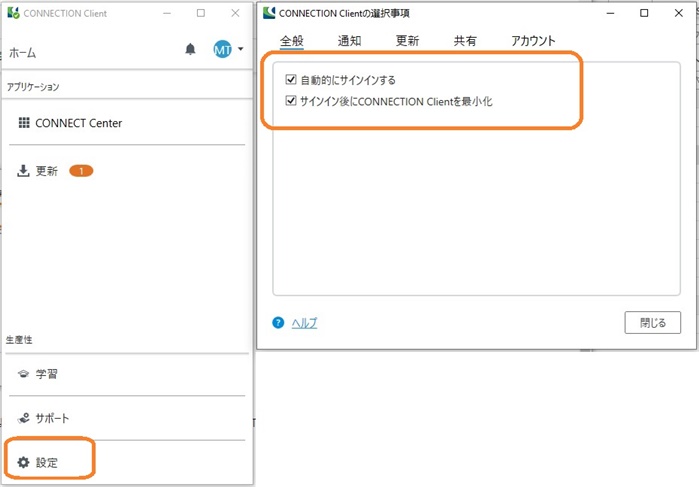
Task: Click the support hand icon
Action: click(x=23, y=418)
